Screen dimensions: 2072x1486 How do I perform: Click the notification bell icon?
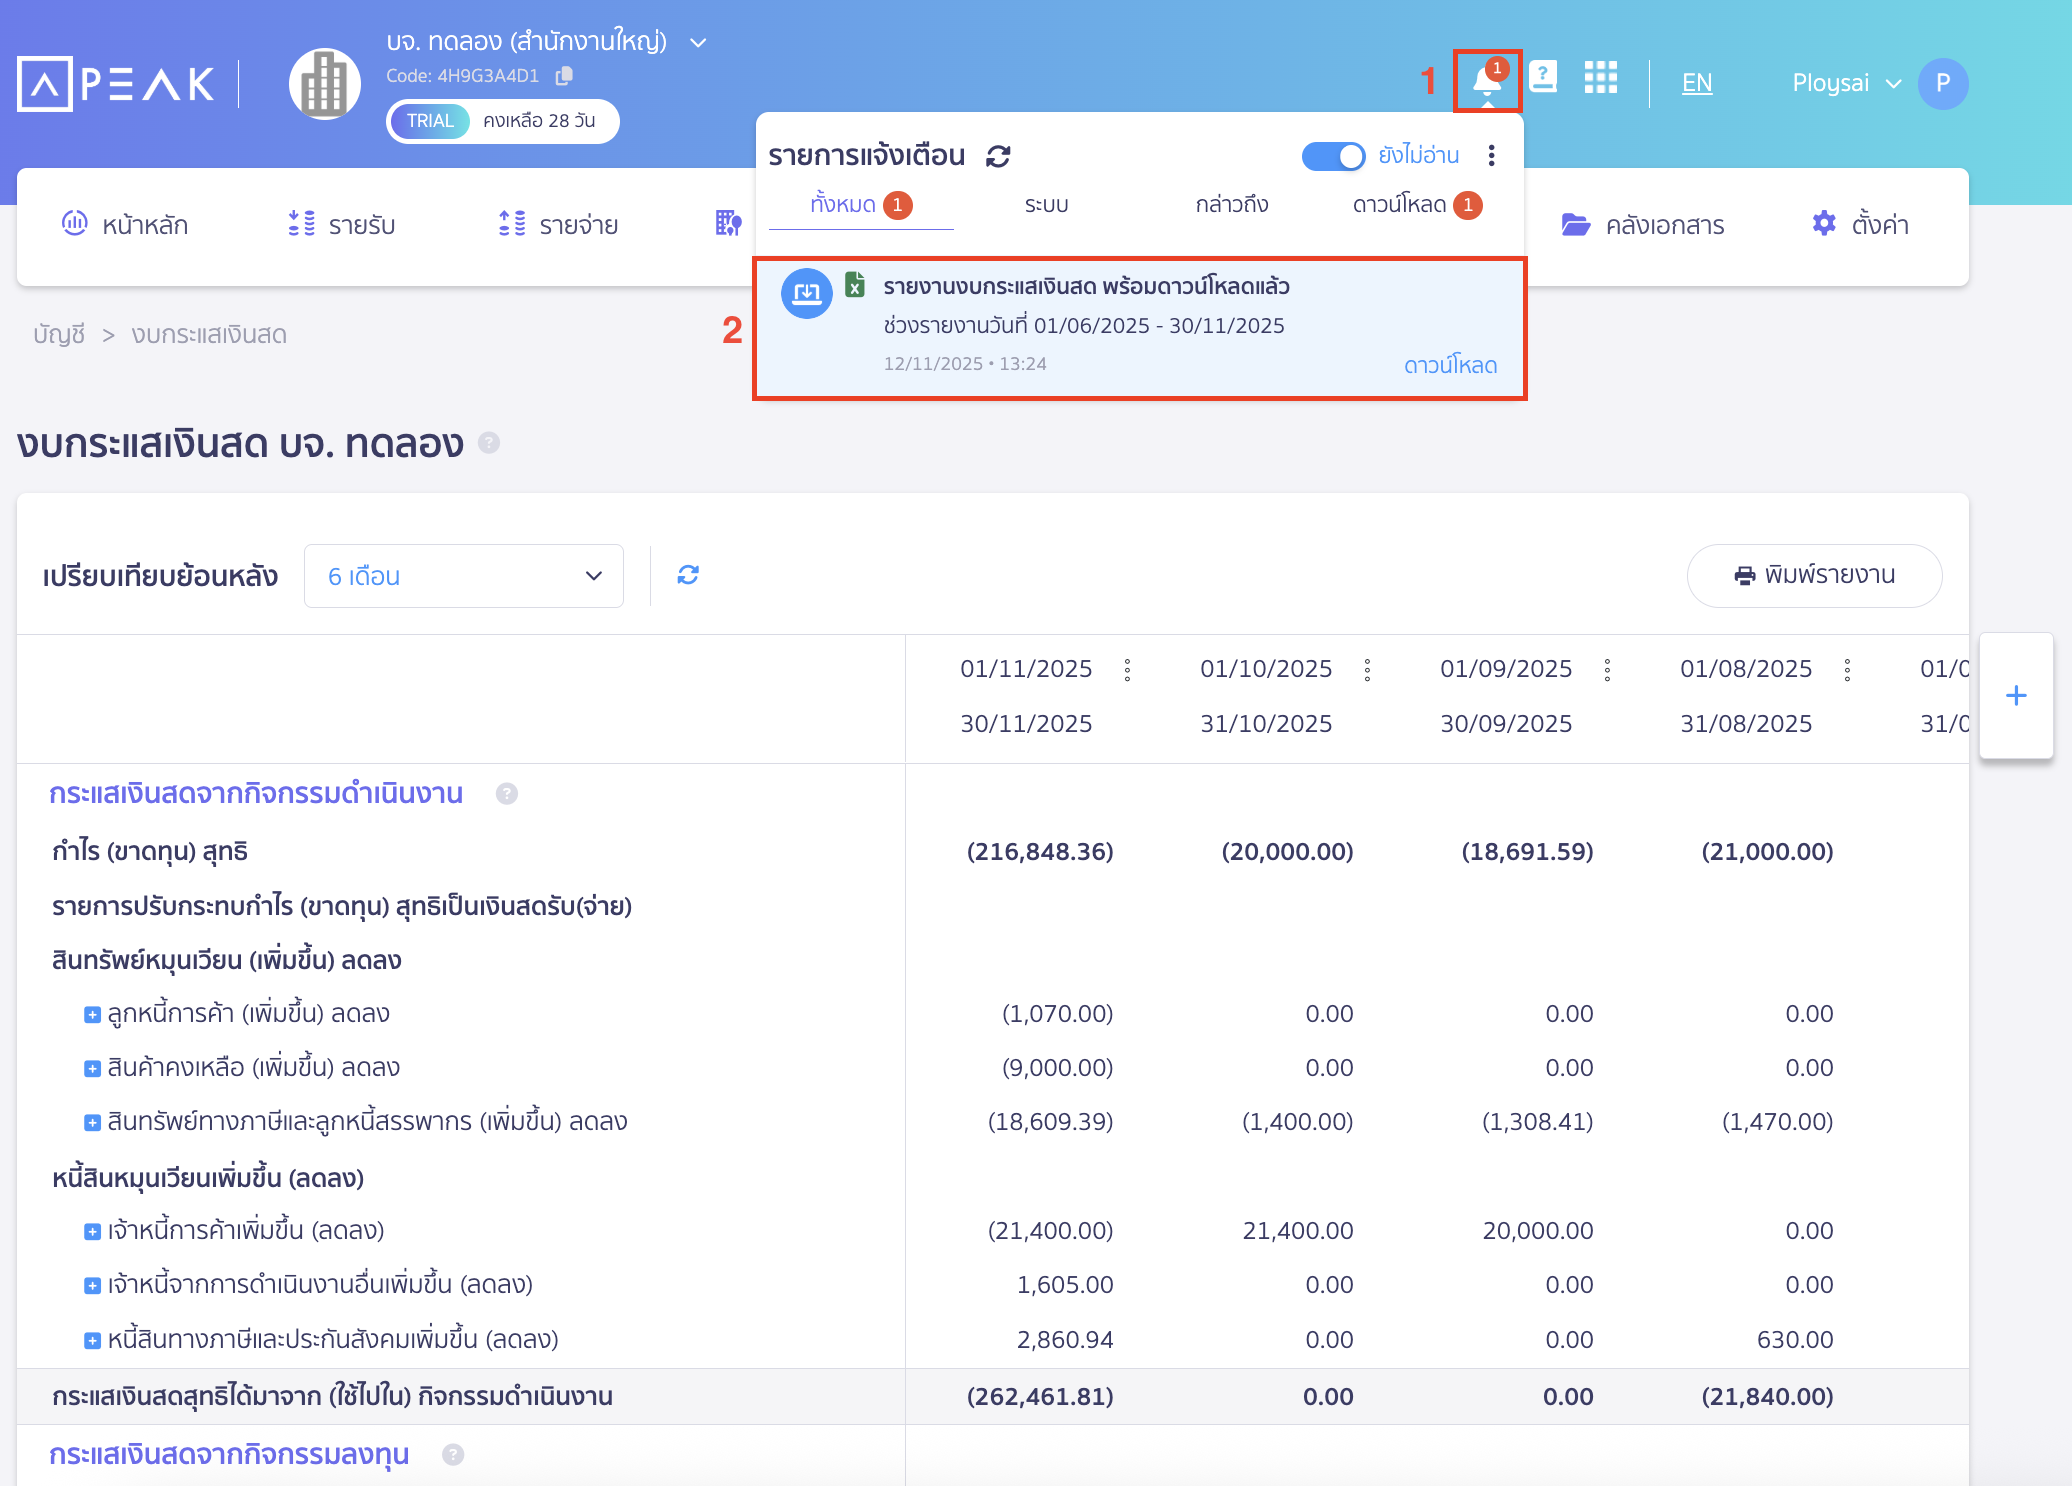pos(1487,81)
